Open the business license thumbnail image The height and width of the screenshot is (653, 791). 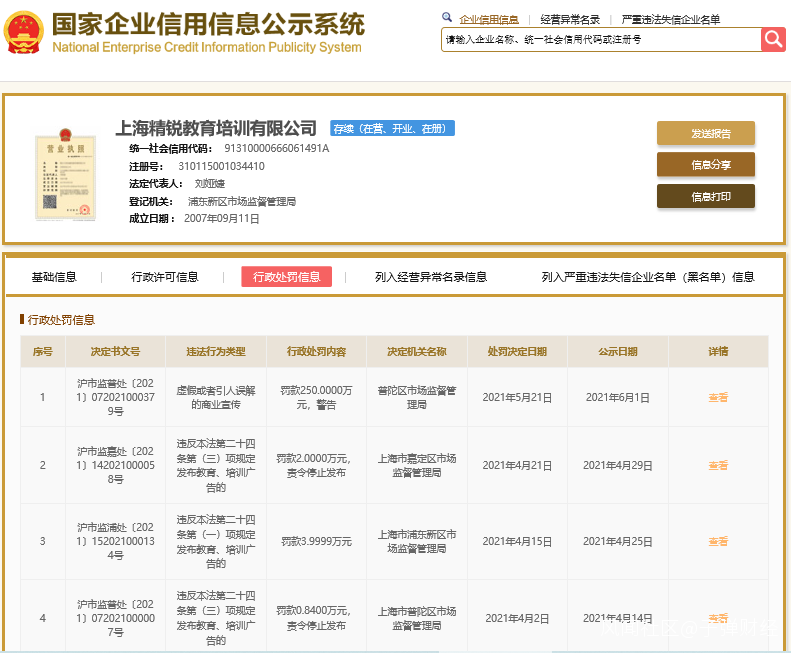click(x=62, y=174)
